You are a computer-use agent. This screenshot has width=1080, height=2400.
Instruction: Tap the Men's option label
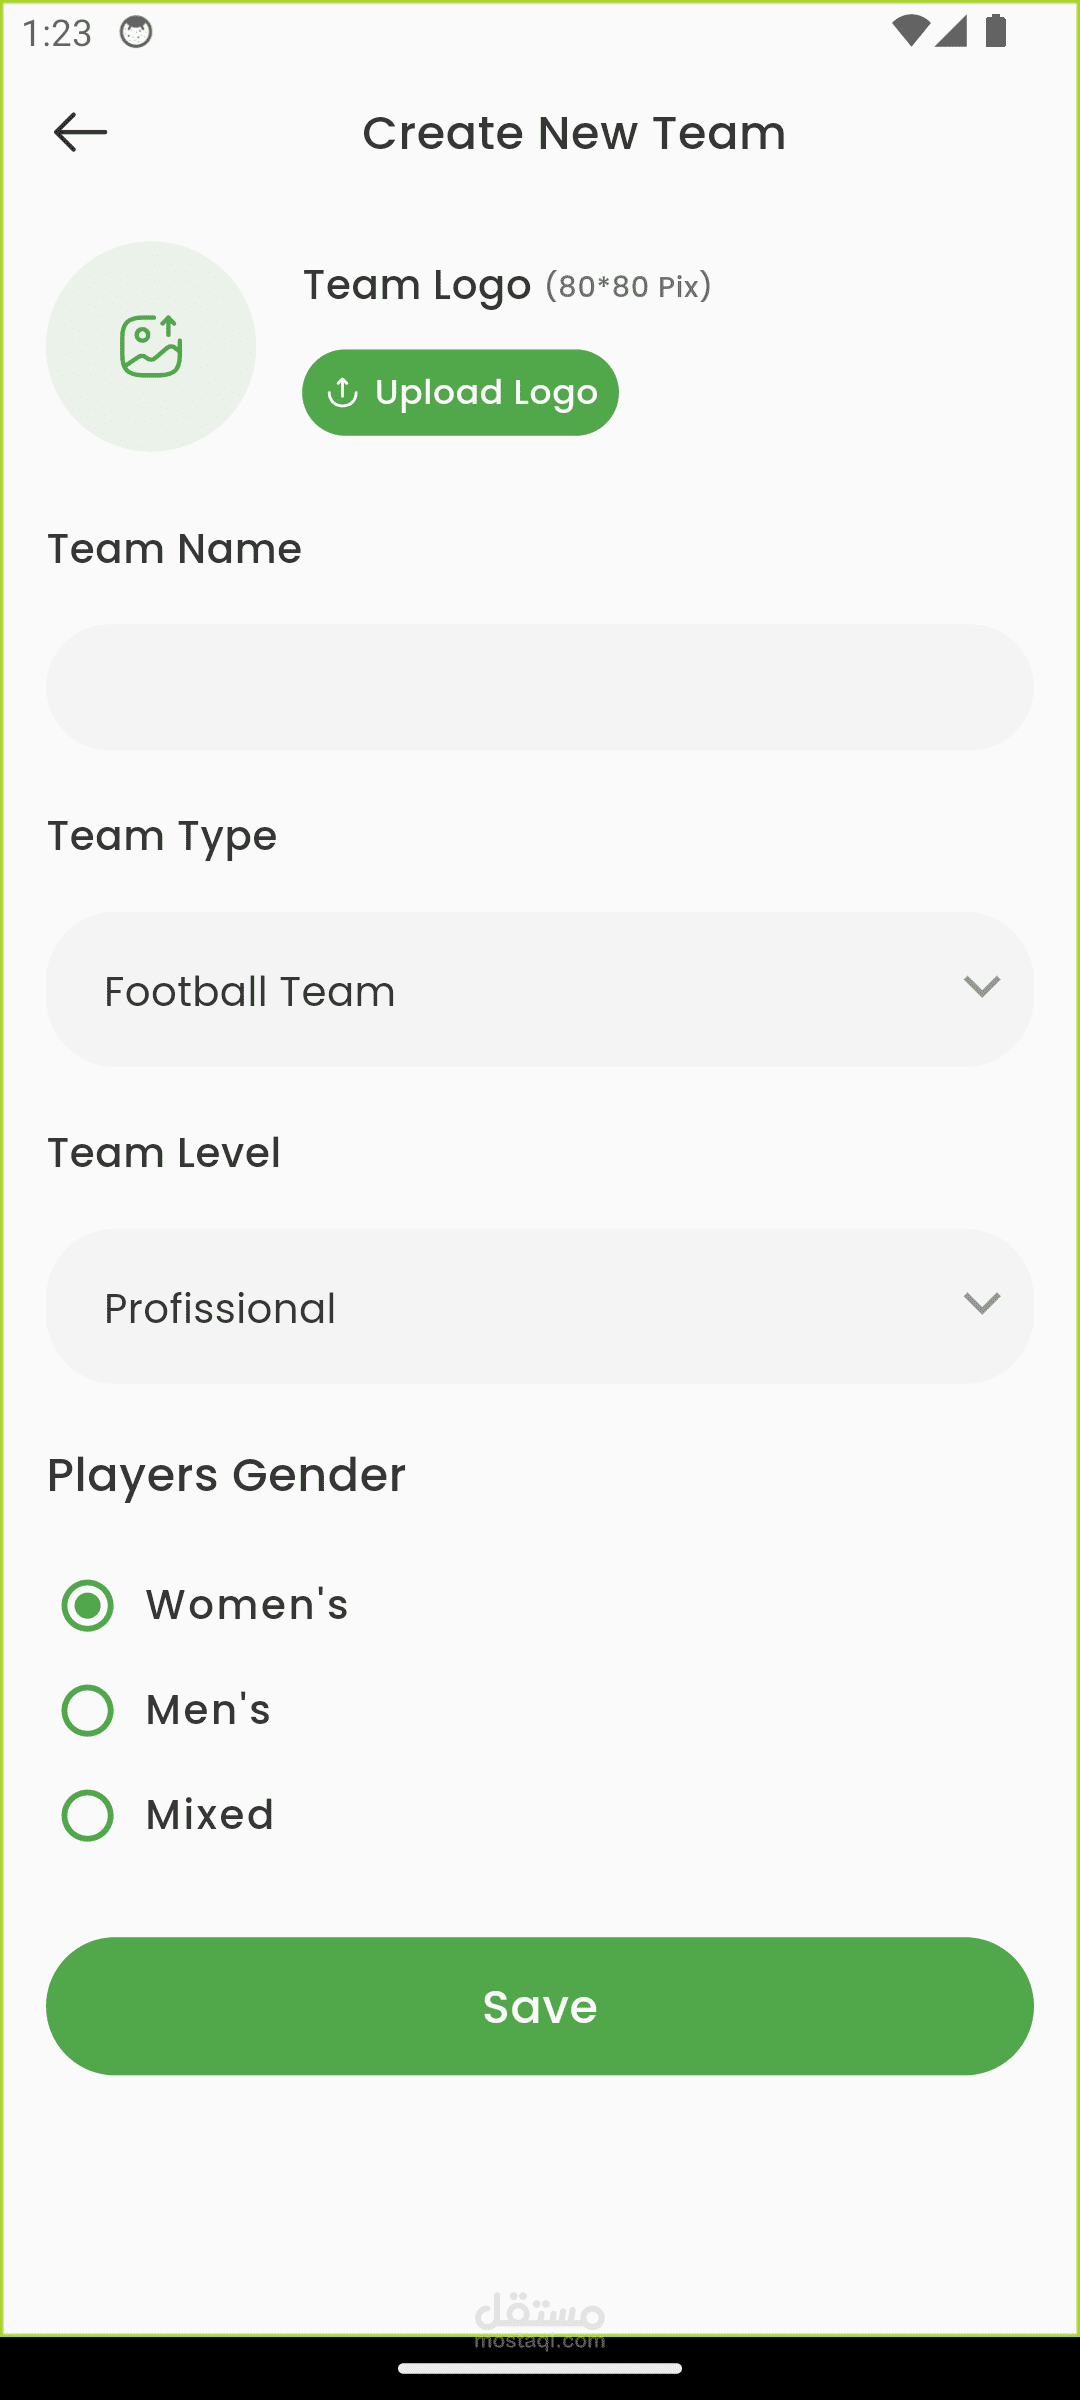pos(208,1710)
